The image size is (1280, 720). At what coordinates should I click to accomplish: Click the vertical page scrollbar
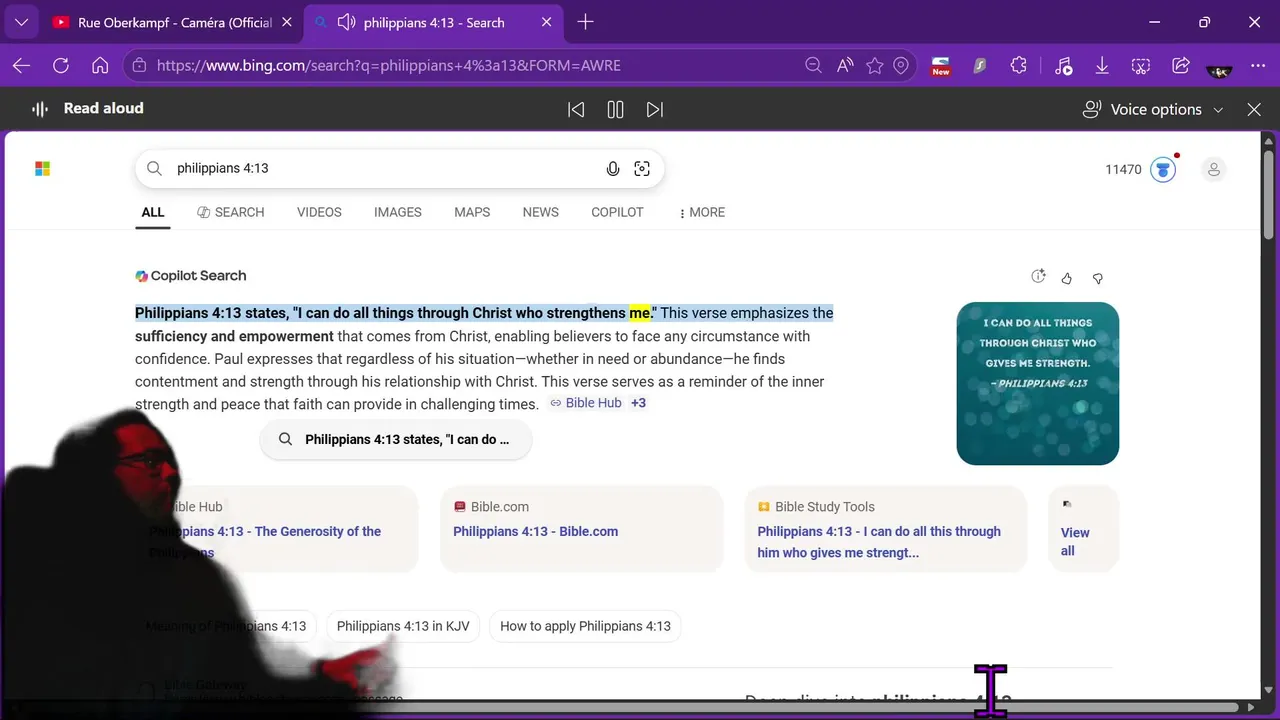1268,195
